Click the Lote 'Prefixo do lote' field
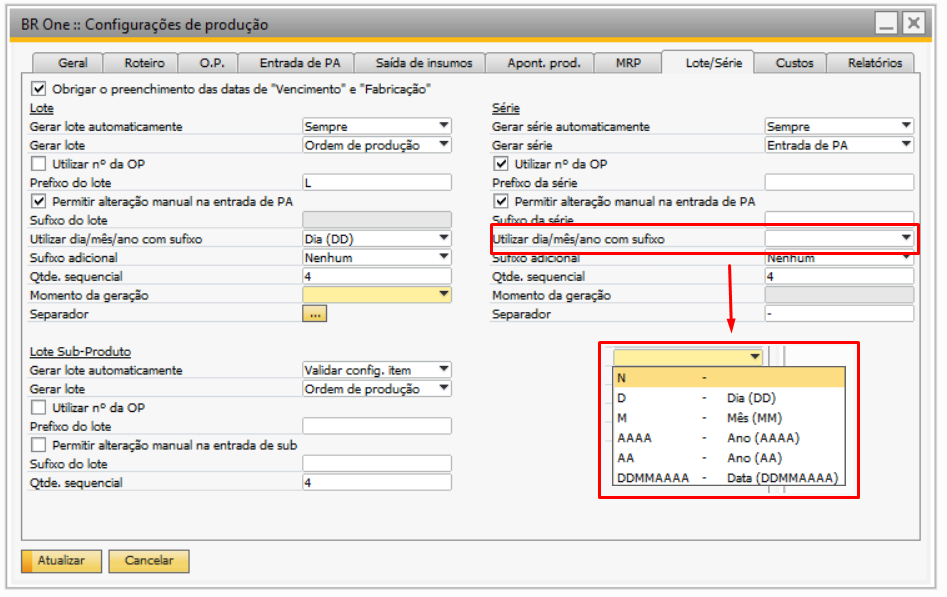Image resolution: width=947 pixels, height=597 pixels. (376, 183)
